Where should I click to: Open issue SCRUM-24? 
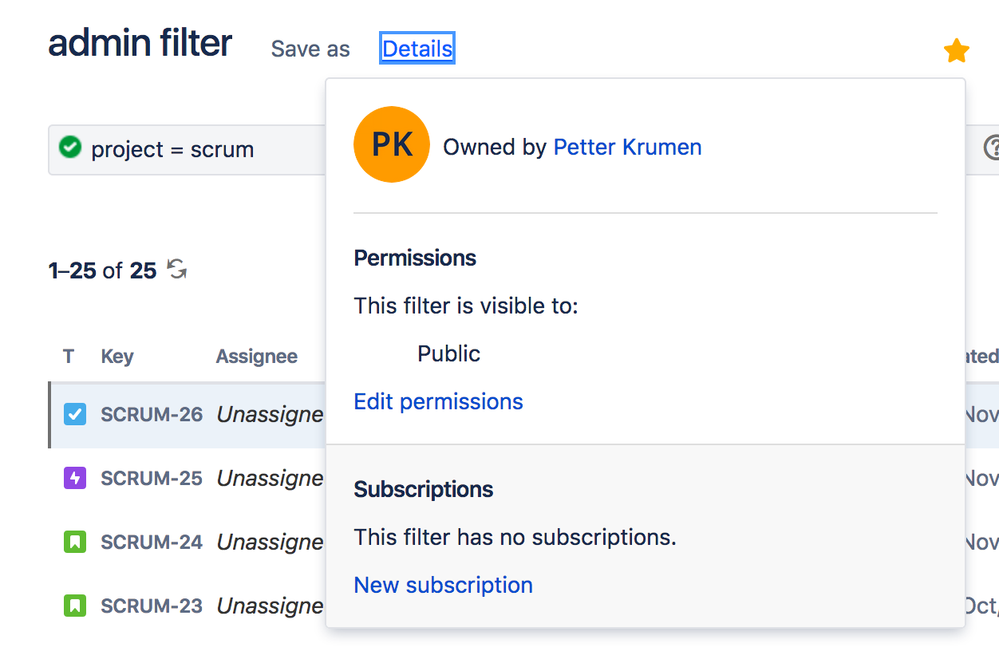coord(151,542)
